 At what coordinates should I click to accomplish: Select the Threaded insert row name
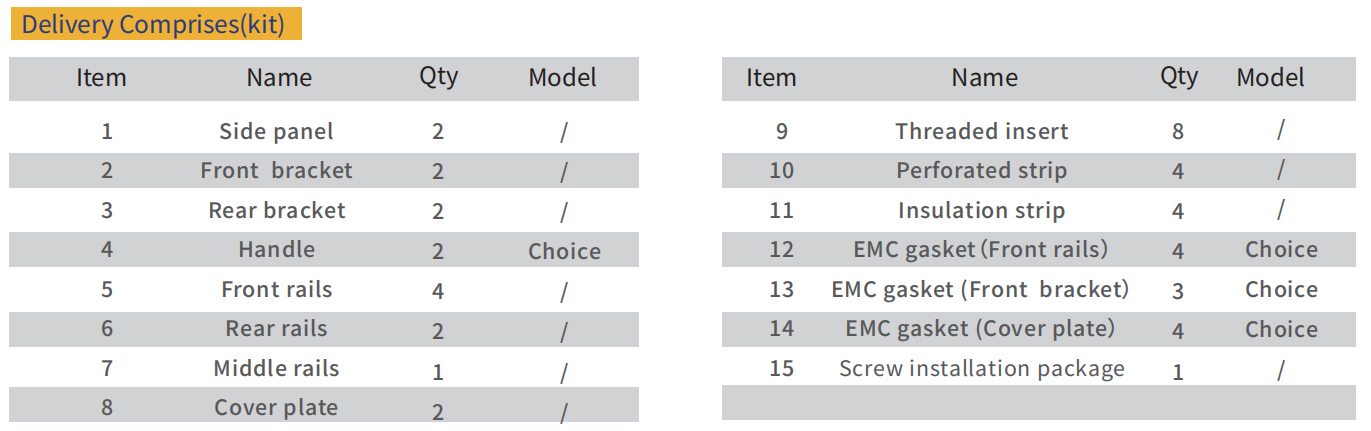pyautogui.click(x=981, y=131)
